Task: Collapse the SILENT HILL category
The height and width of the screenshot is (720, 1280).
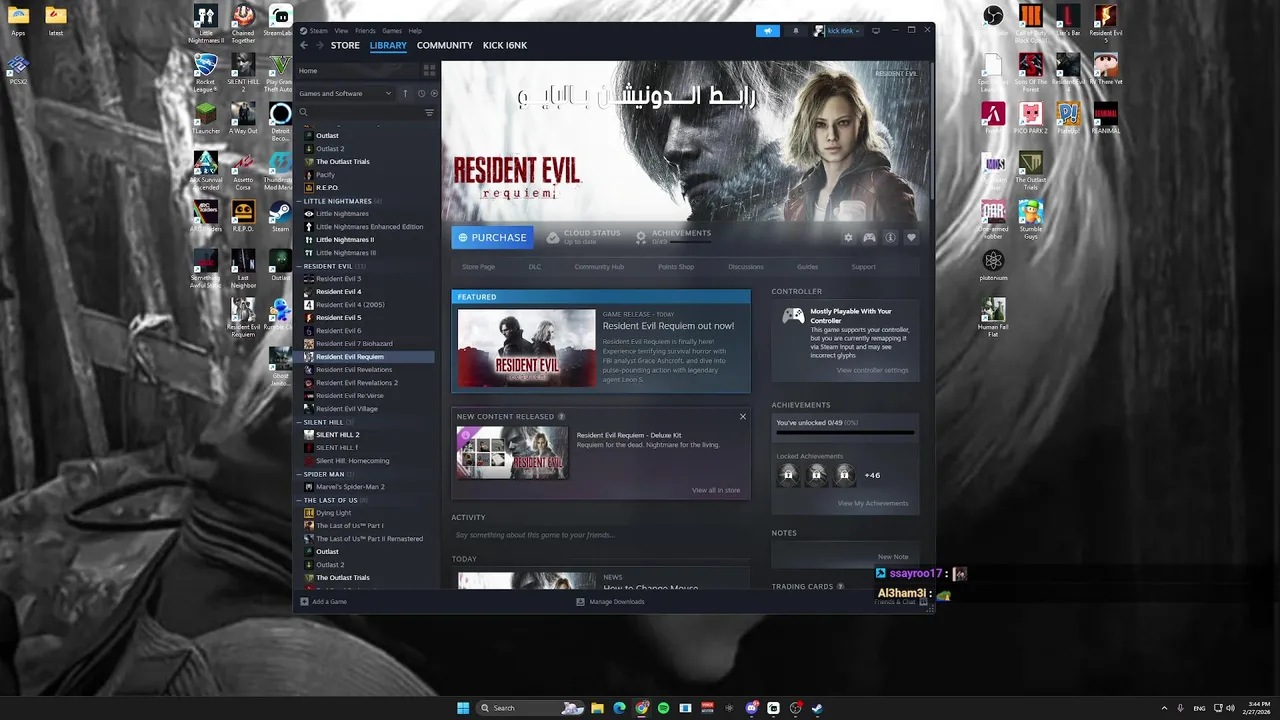Action: click(299, 422)
